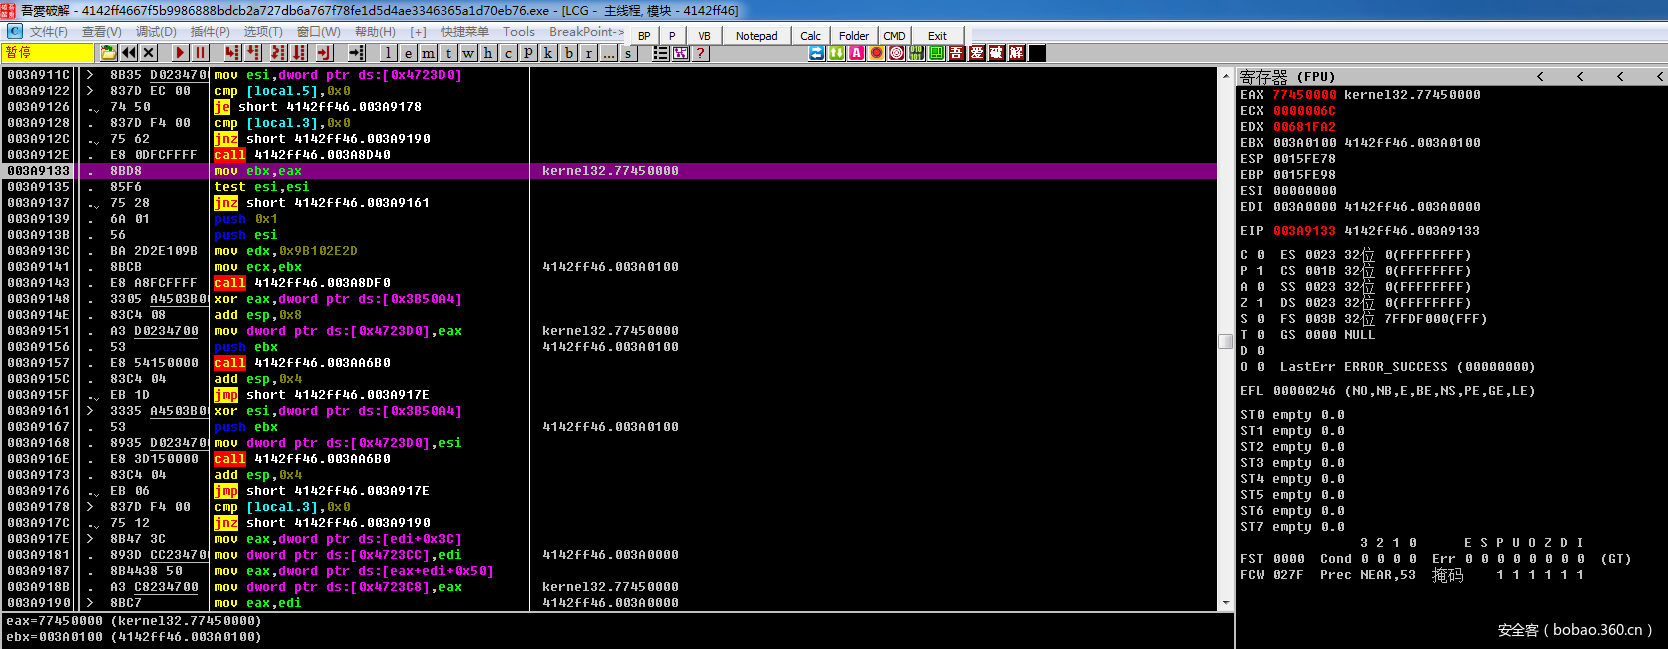Toggle the Z flag bit value
The width and height of the screenshot is (1668, 649).
(x=1260, y=303)
